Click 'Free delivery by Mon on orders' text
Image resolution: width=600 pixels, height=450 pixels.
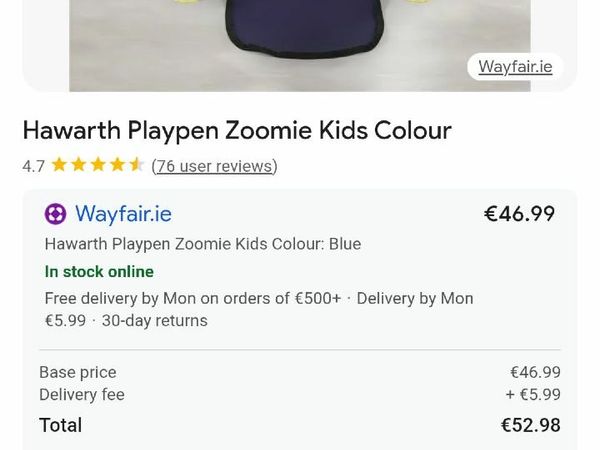tap(193, 298)
